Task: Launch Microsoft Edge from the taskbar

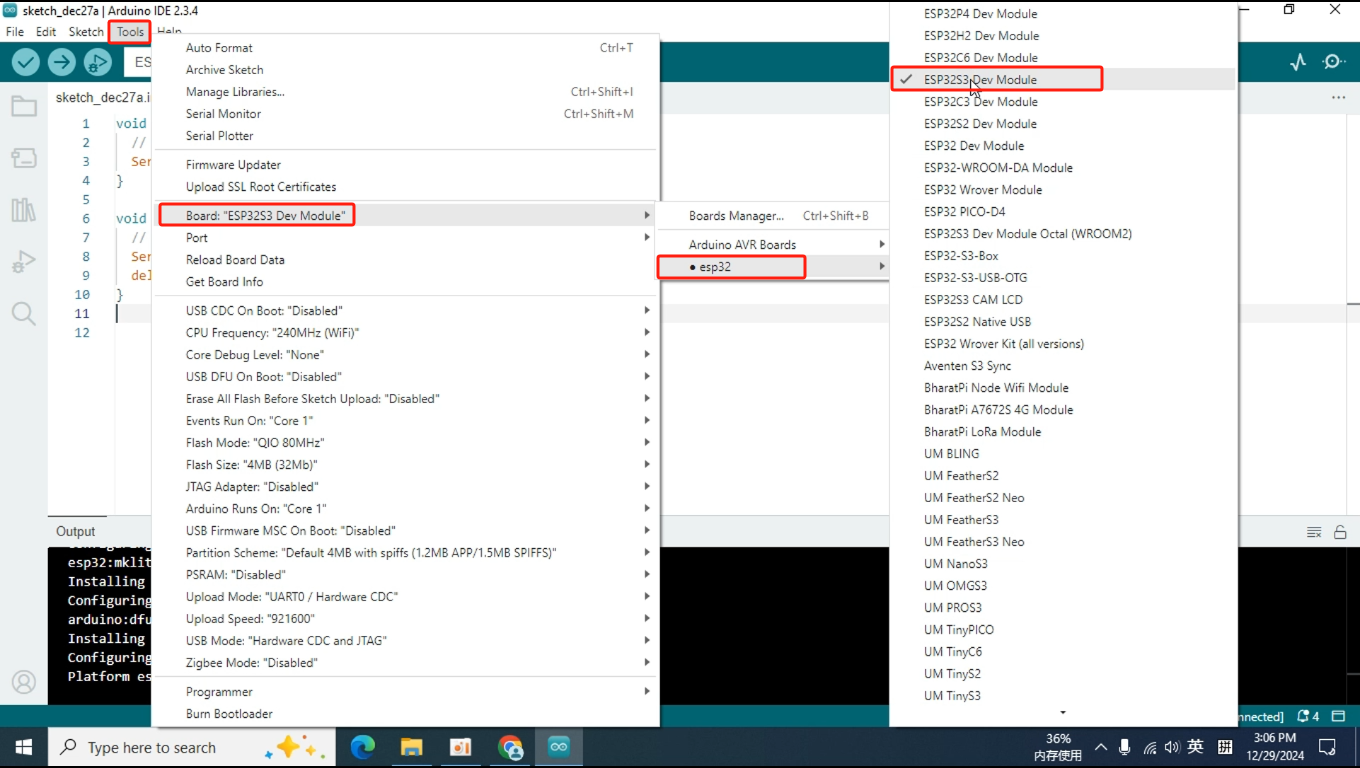Action: [x=363, y=747]
